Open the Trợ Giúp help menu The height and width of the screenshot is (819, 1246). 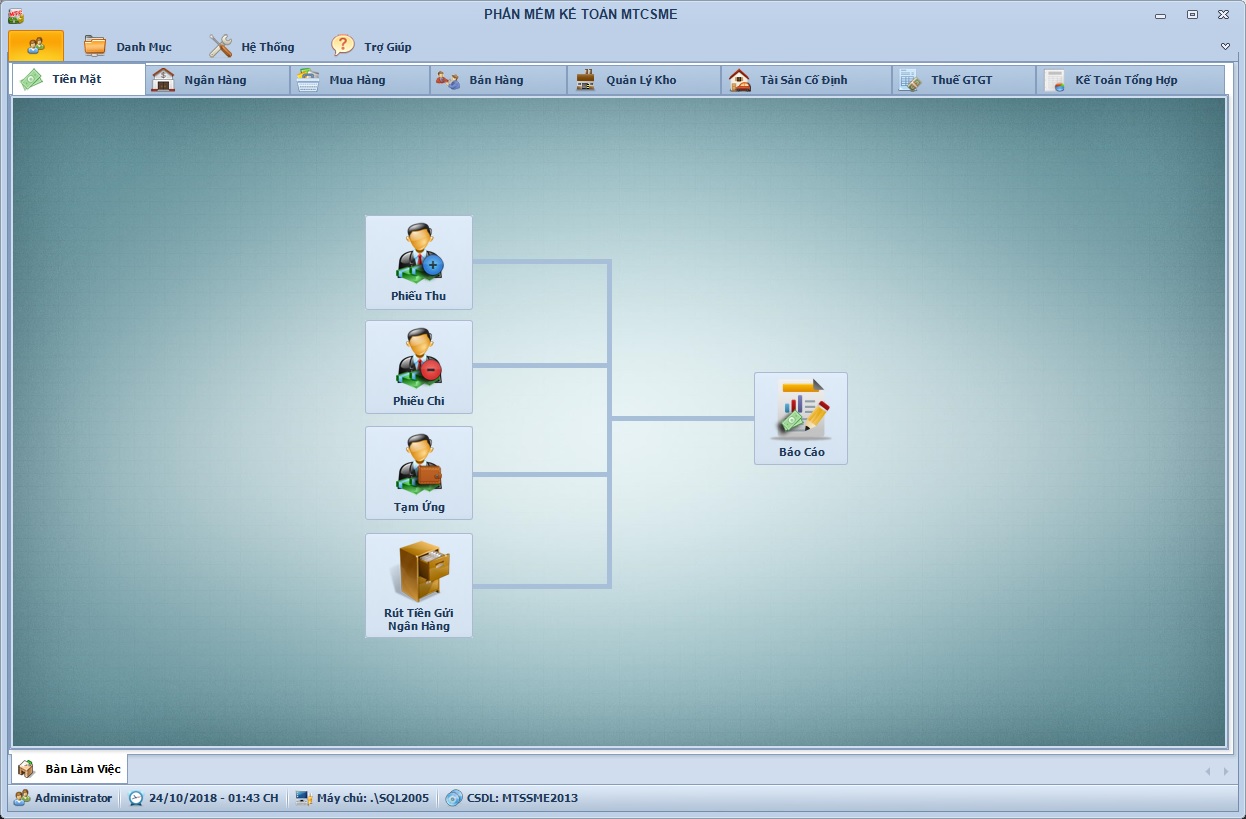click(372, 46)
